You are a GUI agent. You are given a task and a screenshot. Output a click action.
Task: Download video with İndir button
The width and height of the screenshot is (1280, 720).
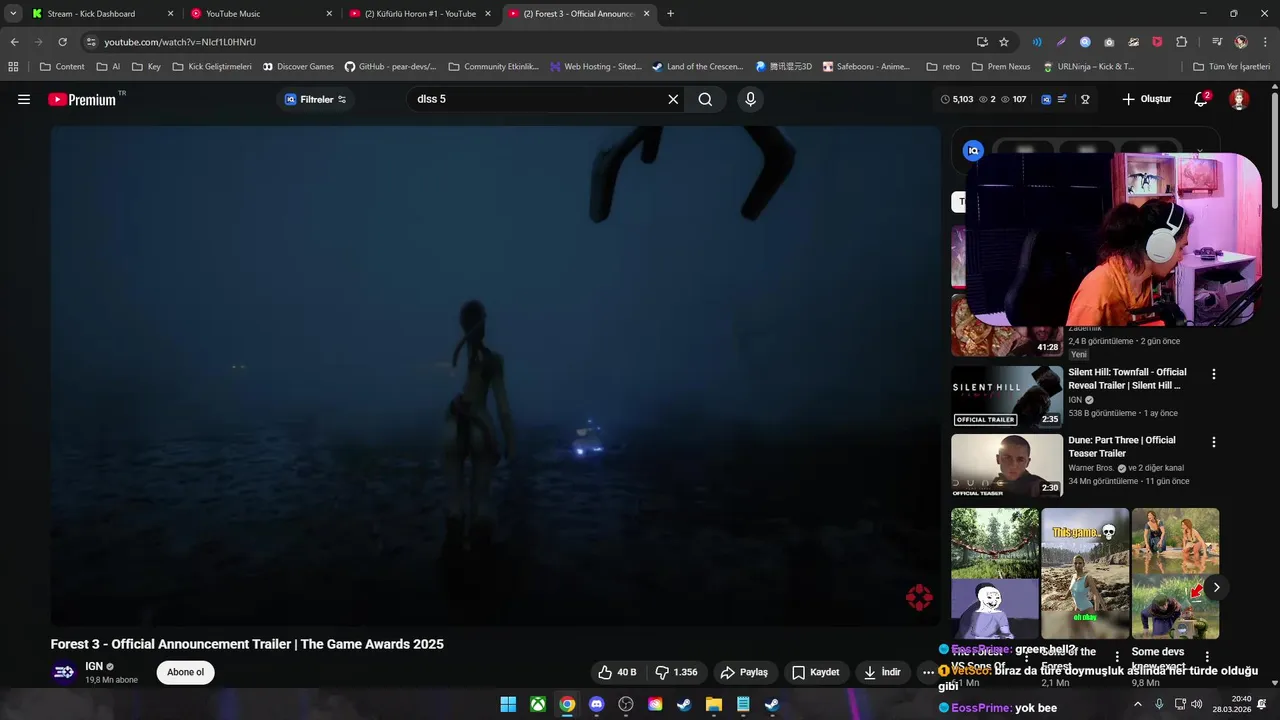click(883, 672)
